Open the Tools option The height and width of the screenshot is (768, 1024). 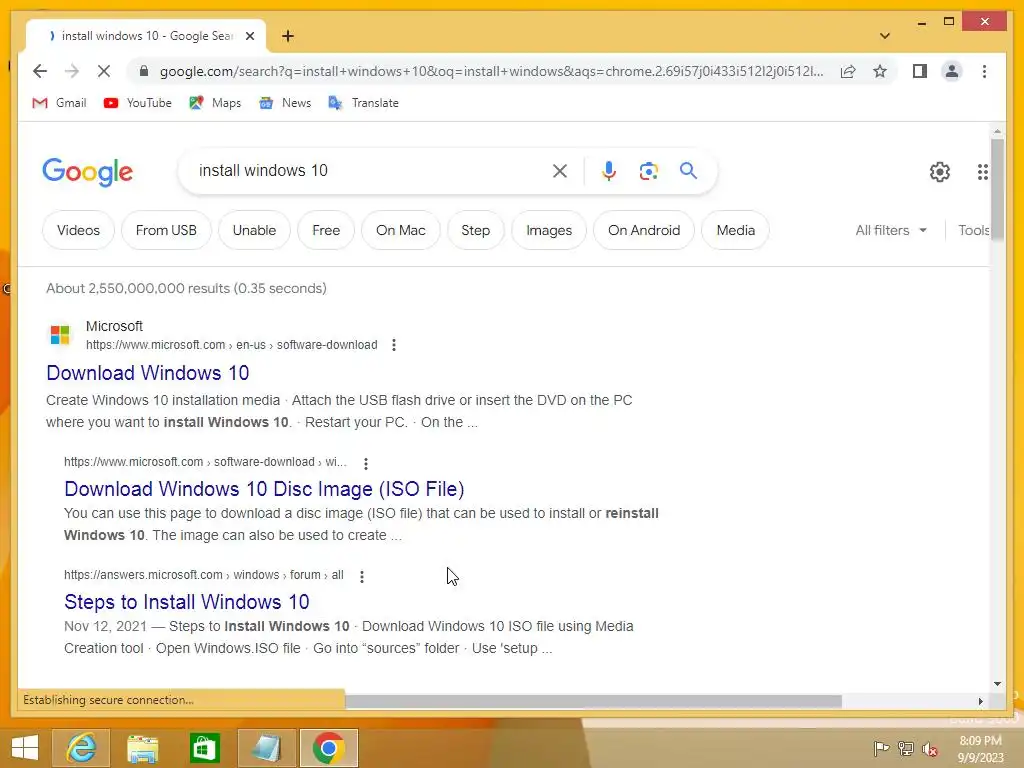[x=973, y=231]
